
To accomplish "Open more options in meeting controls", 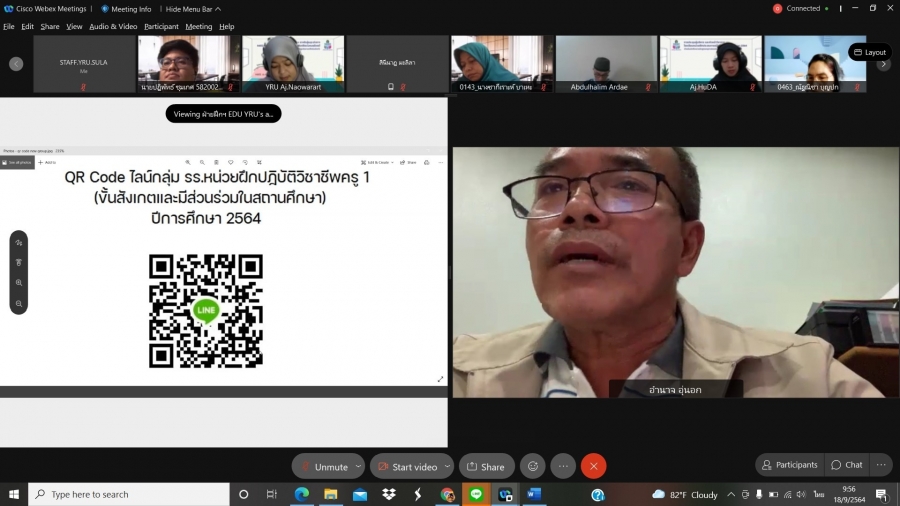I will (563, 466).
